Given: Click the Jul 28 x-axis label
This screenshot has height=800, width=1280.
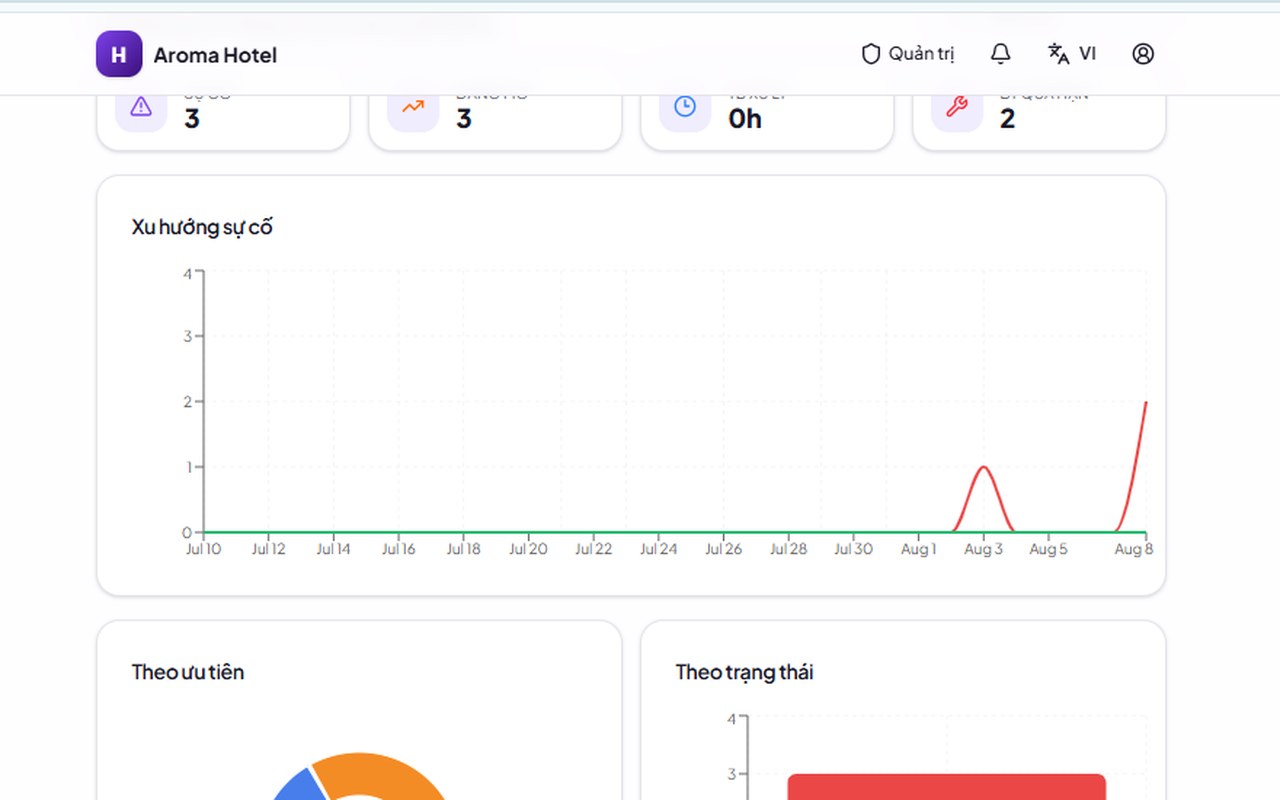Looking at the screenshot, I should click(x=789, y=549).
